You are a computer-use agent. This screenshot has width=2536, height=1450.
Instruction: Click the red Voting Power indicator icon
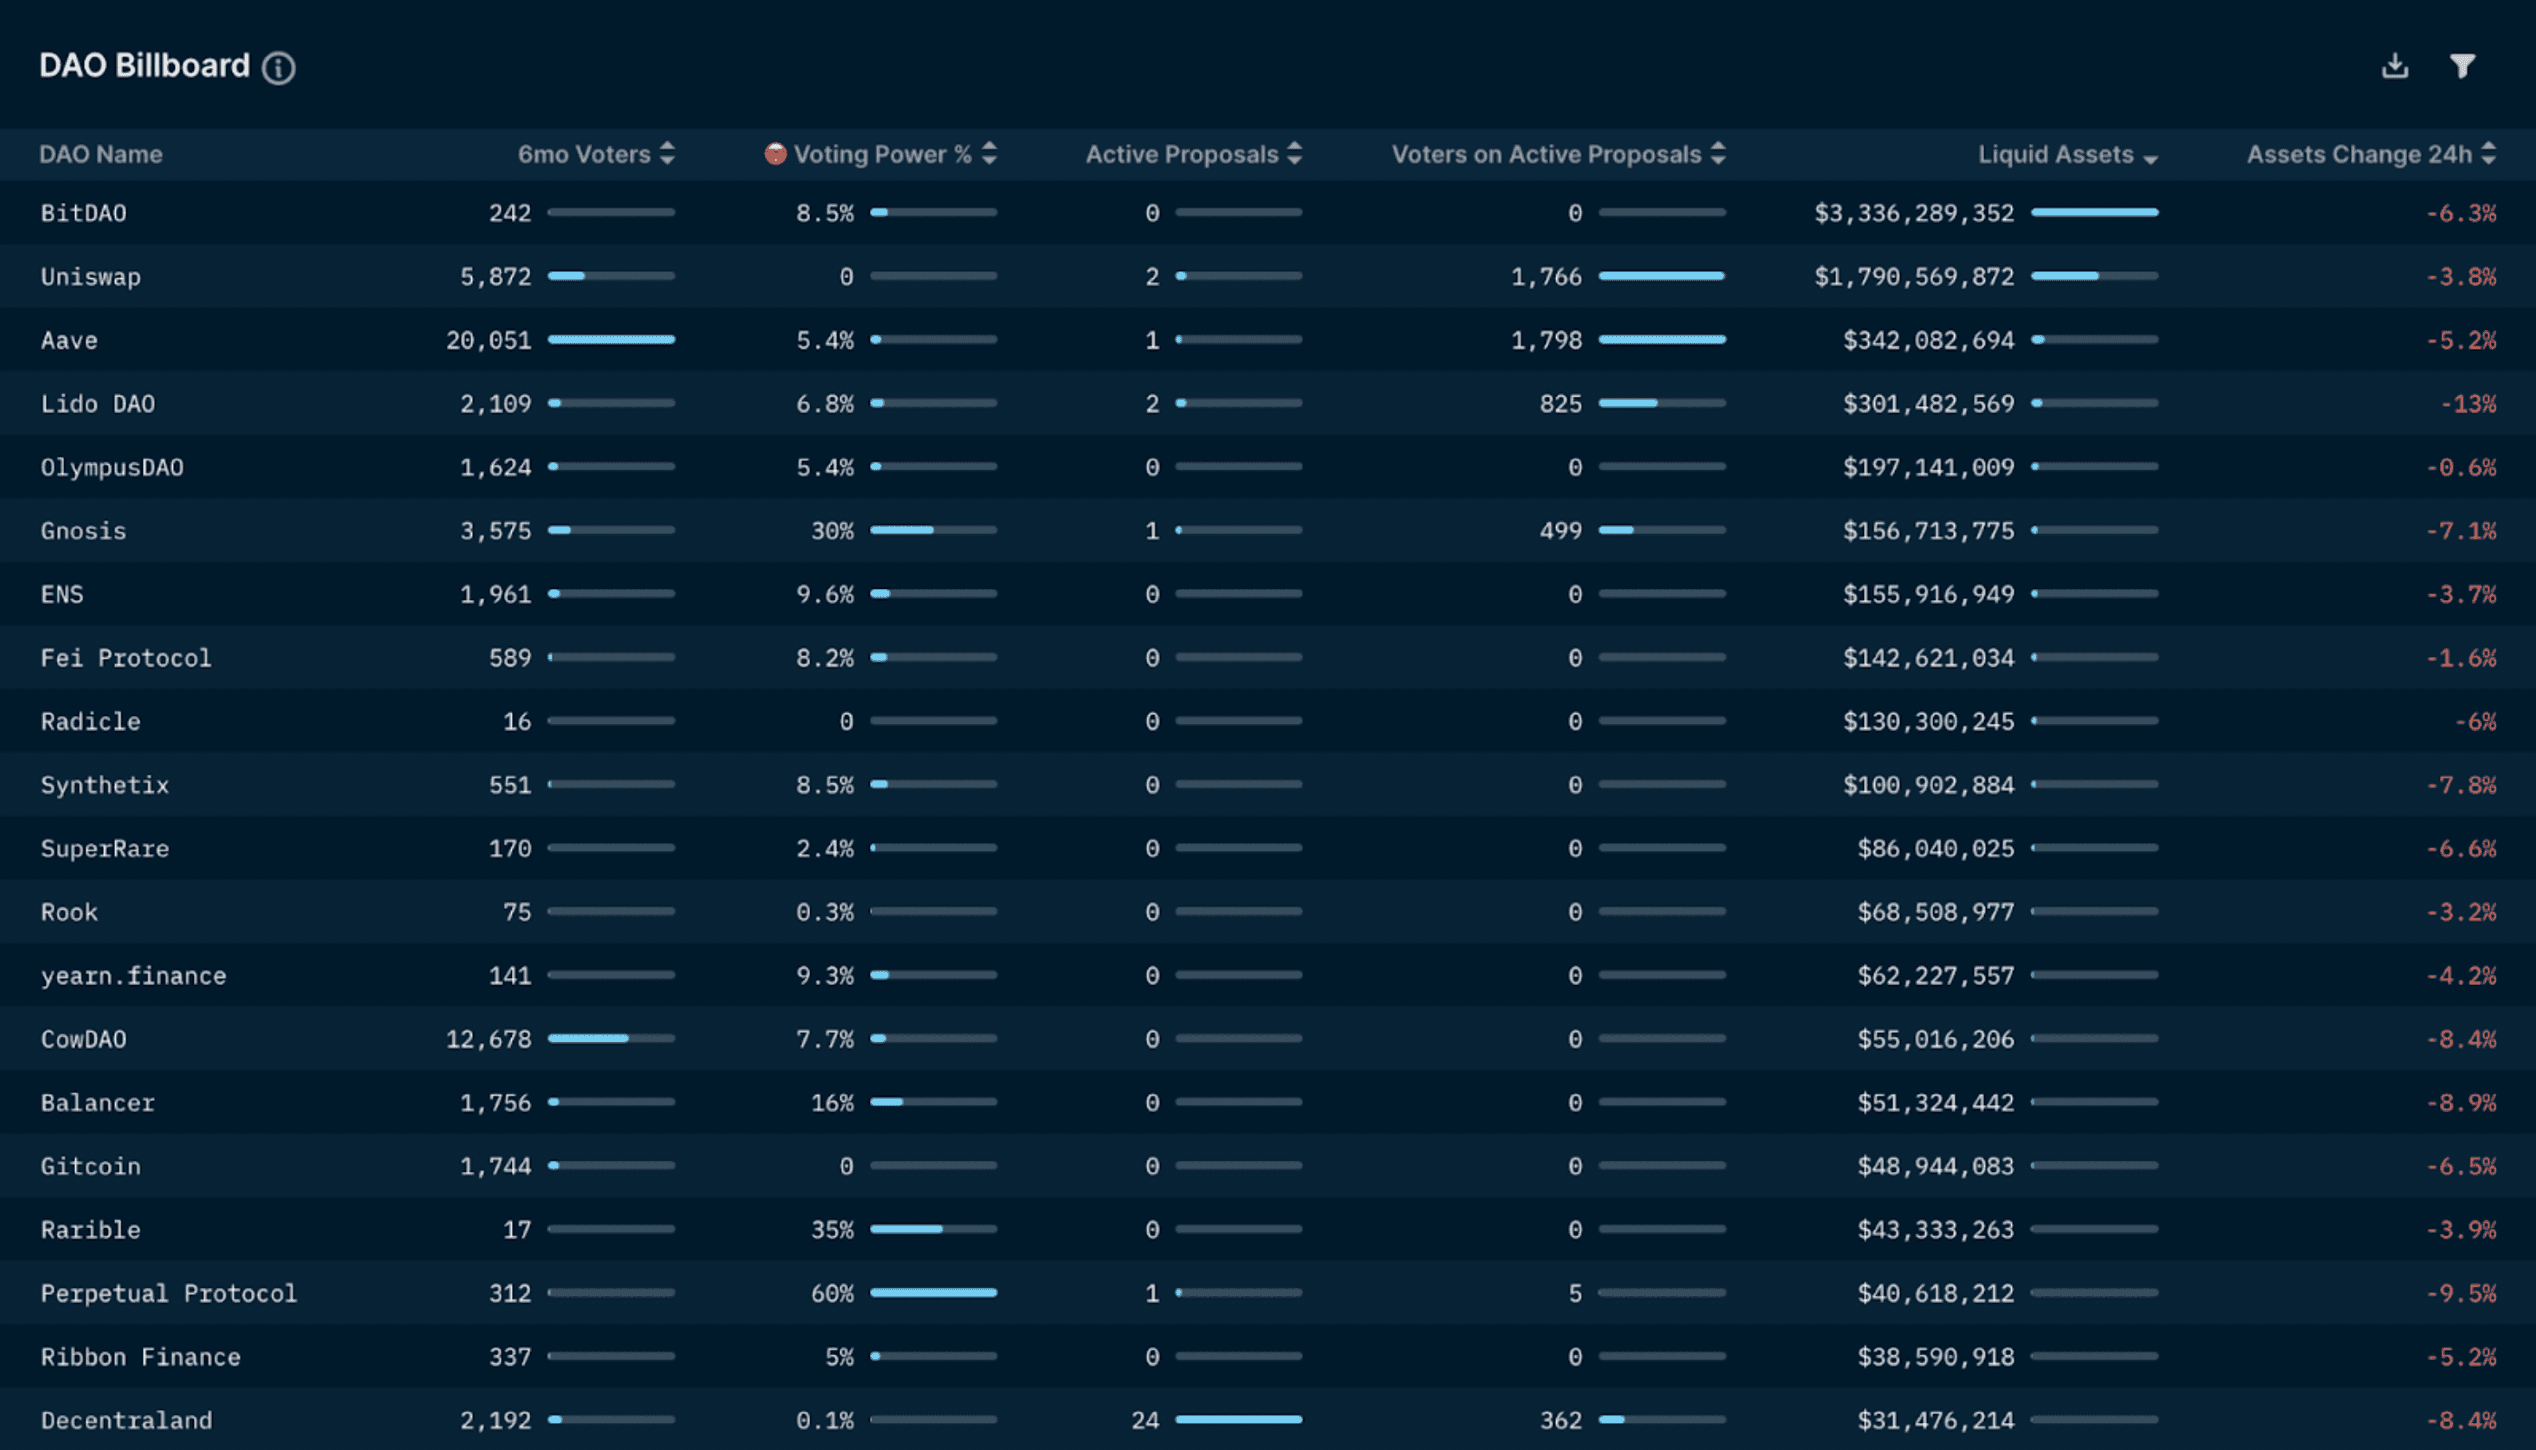(775, 154)
